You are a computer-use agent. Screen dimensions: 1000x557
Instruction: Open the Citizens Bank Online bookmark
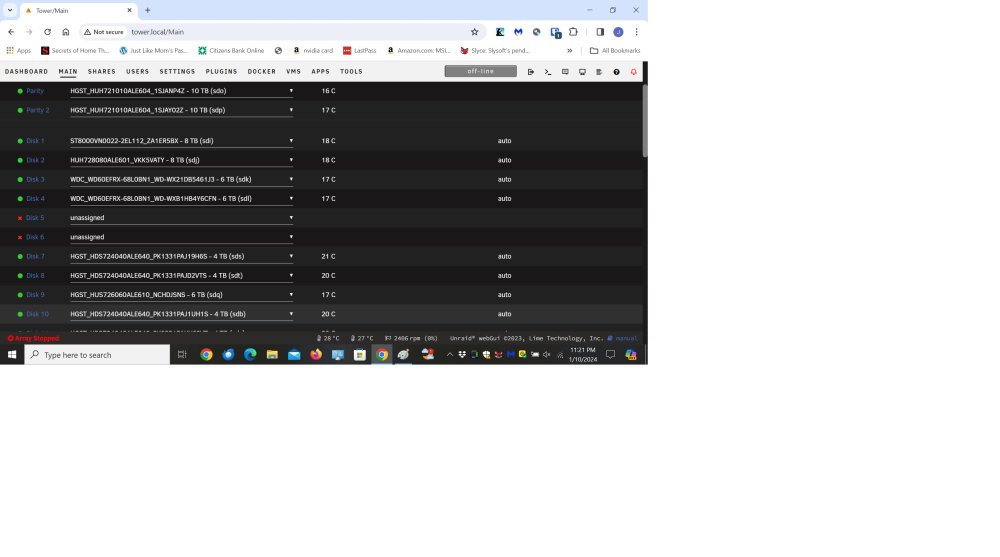pyautogui.click(x=231, y=50)
